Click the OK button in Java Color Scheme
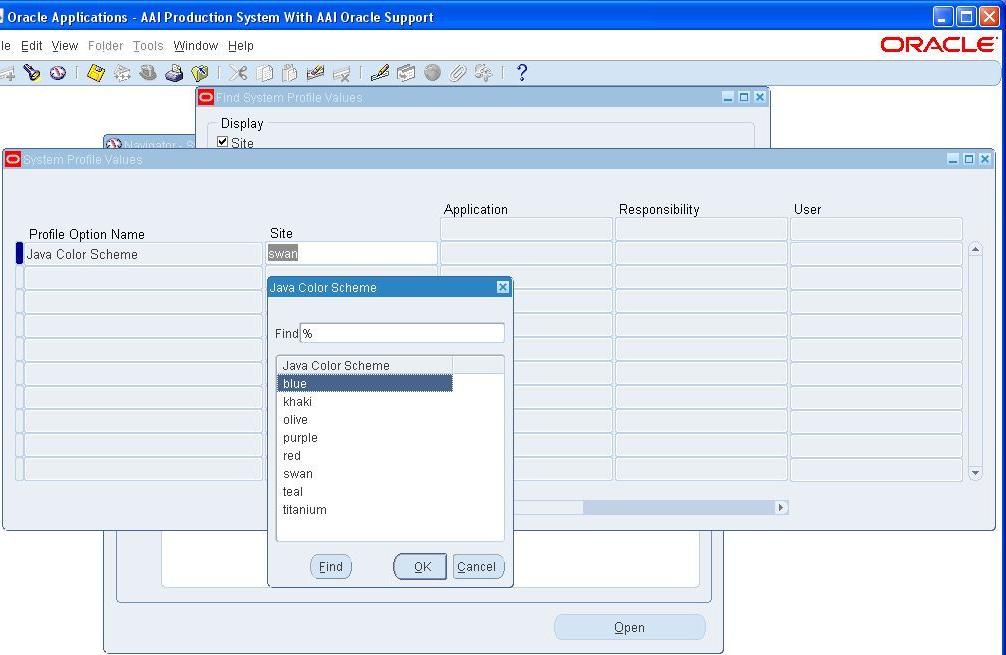This screenshot has width=1006, height=655. click(x=419, y=566)
